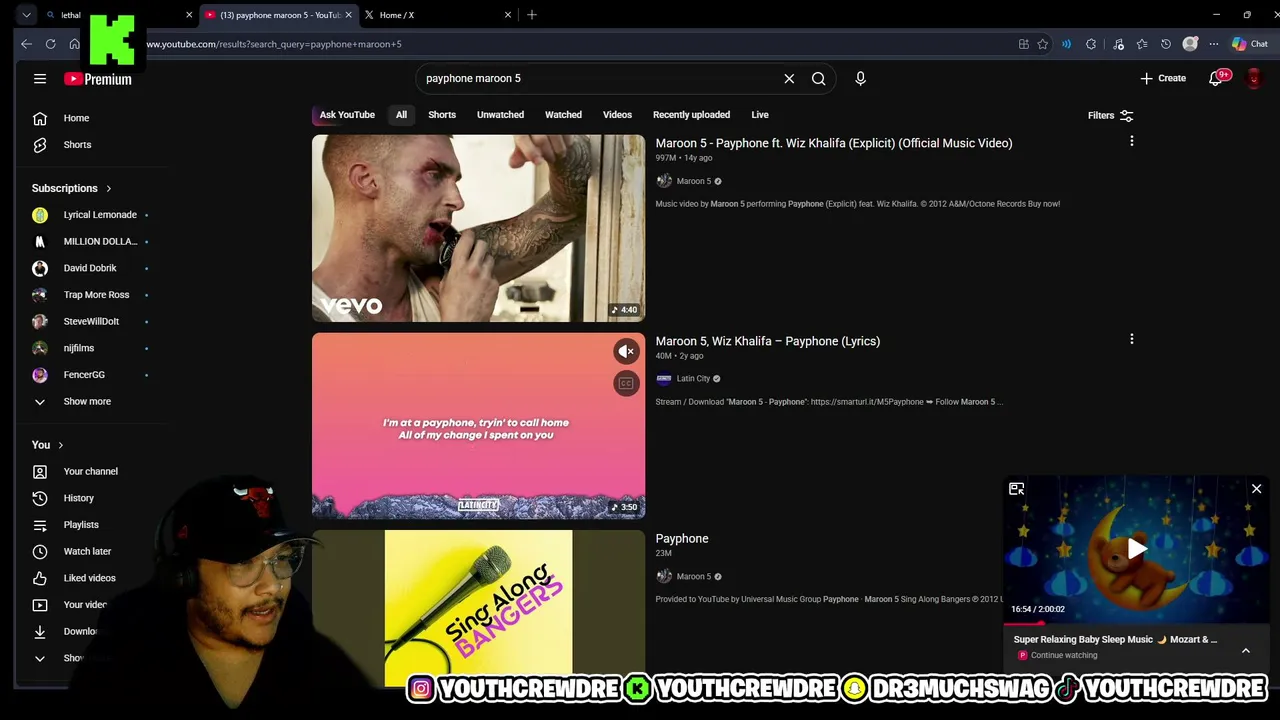Start voice search with the microphone
The image size is (1280, 720).
pos(860,78)
